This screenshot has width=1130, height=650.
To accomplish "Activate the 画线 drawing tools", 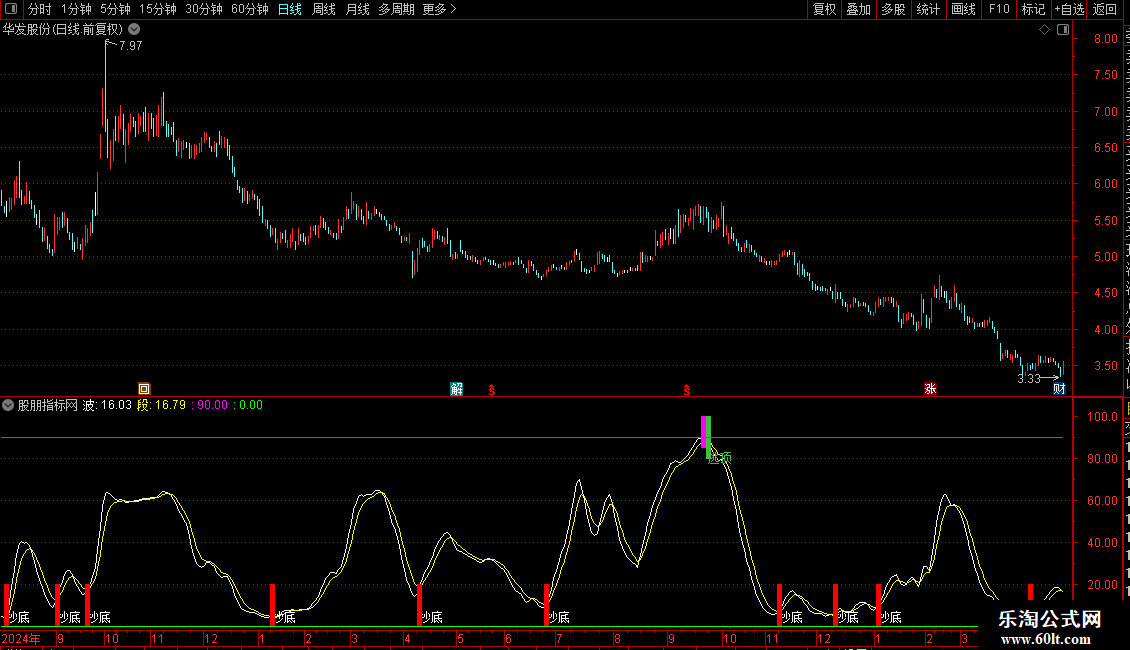I will coord(964,9).
